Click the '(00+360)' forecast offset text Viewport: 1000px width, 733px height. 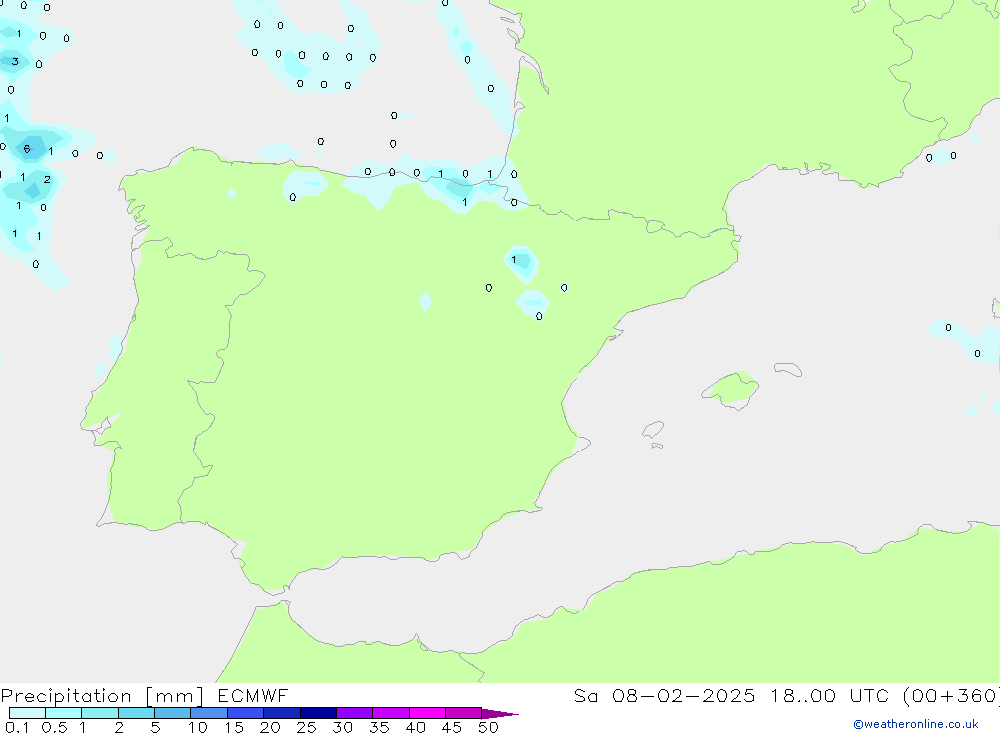pos(951,695)
